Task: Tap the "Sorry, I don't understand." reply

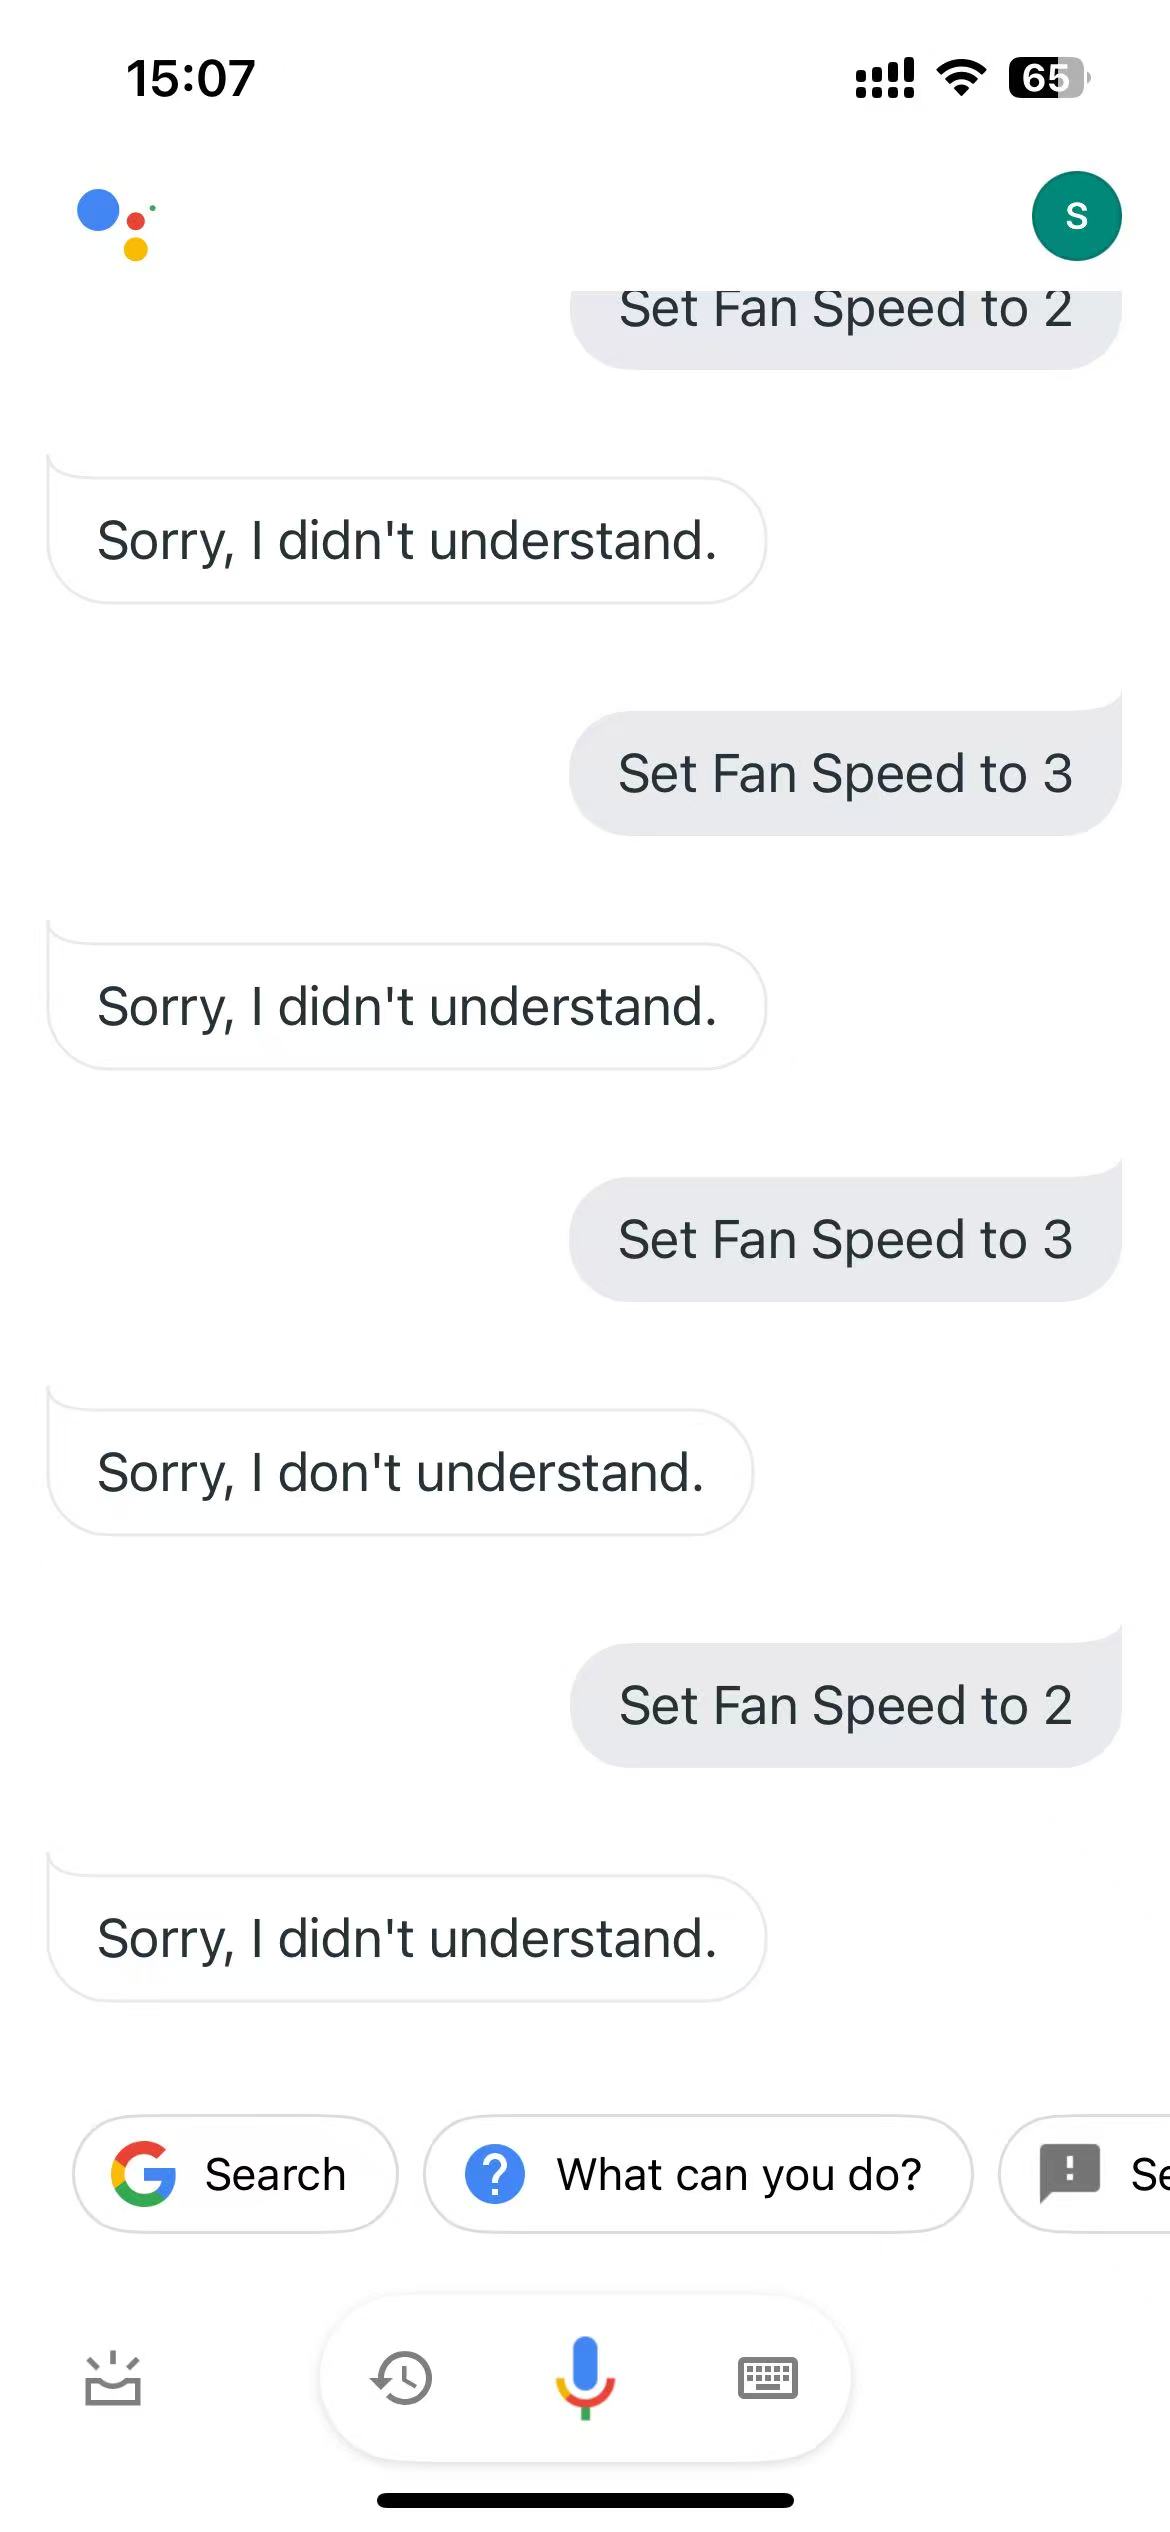Action: click(400, 1472)
